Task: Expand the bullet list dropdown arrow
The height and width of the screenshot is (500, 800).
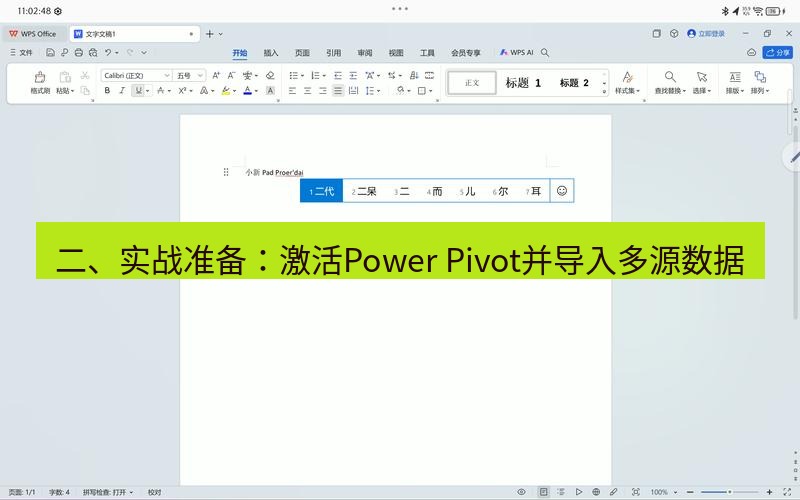Action: pos(302,76)
